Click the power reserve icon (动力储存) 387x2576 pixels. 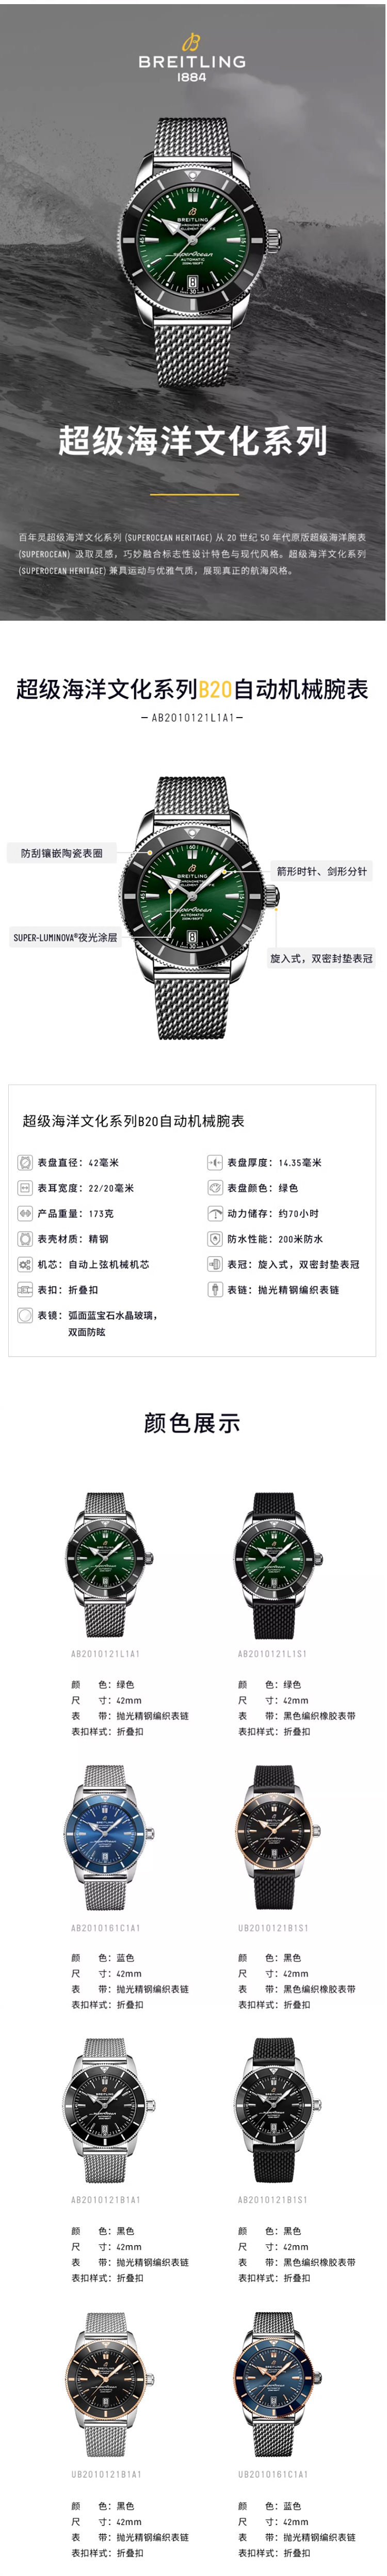click(x=214, y=1213)
